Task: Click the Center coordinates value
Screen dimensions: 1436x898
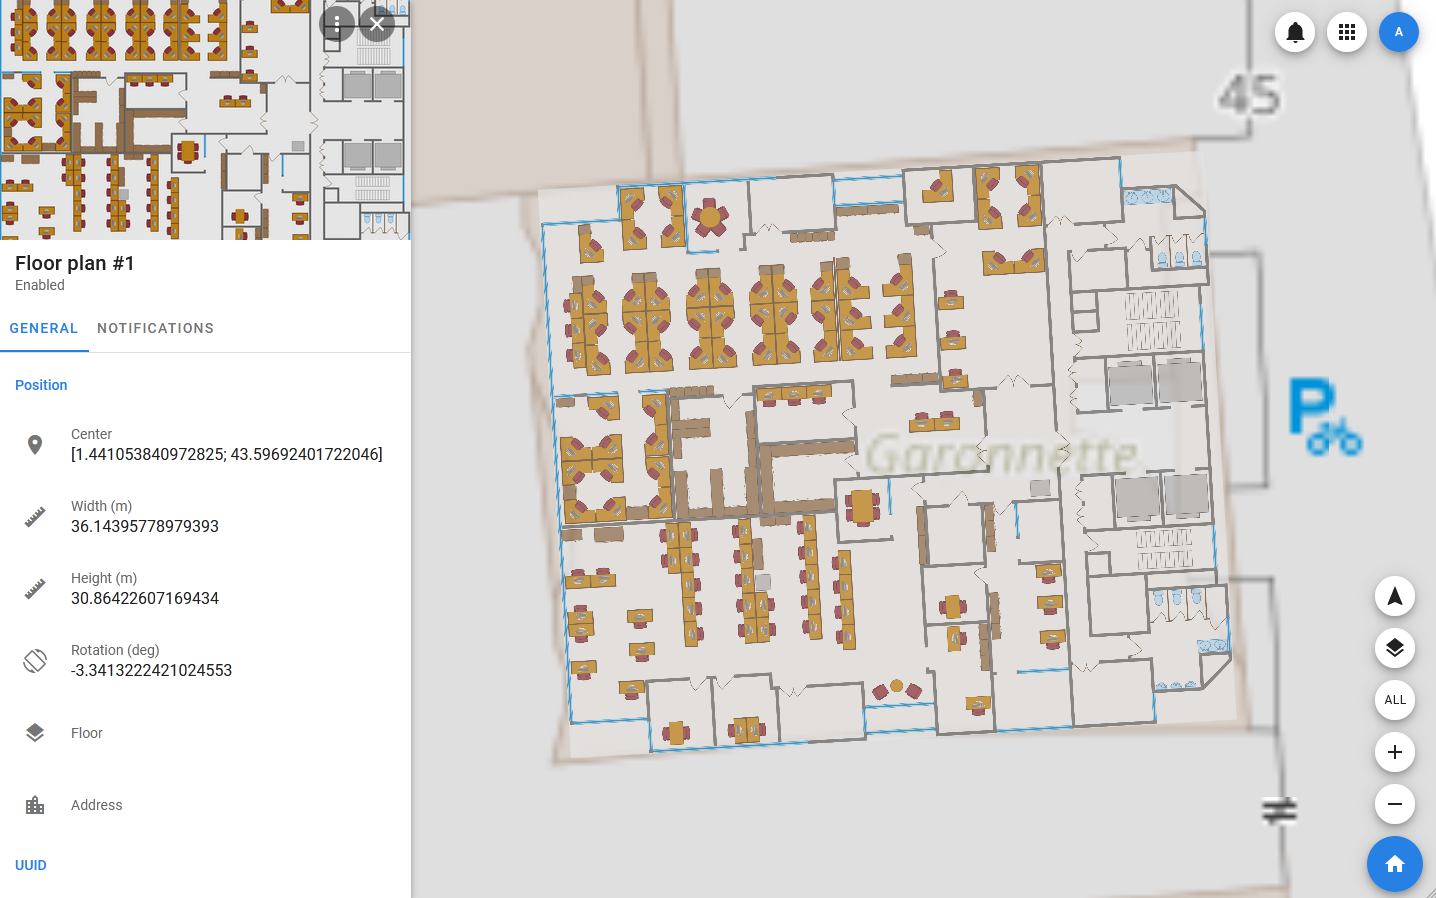Action: pos(226,454)
